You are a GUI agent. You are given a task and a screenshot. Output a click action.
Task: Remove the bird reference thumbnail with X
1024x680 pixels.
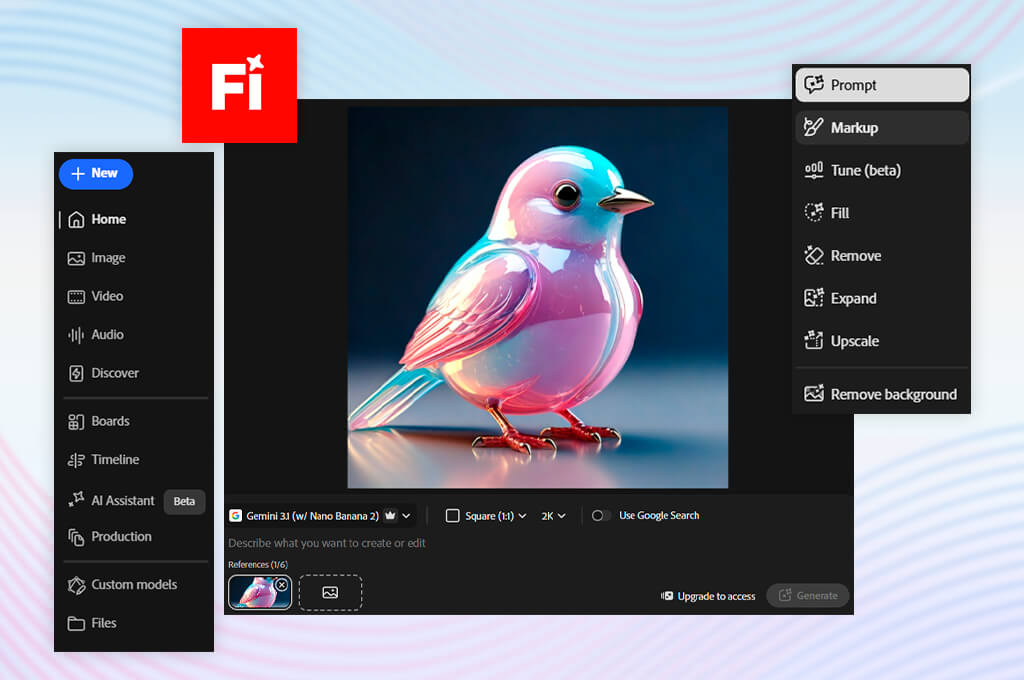point(281,585)
